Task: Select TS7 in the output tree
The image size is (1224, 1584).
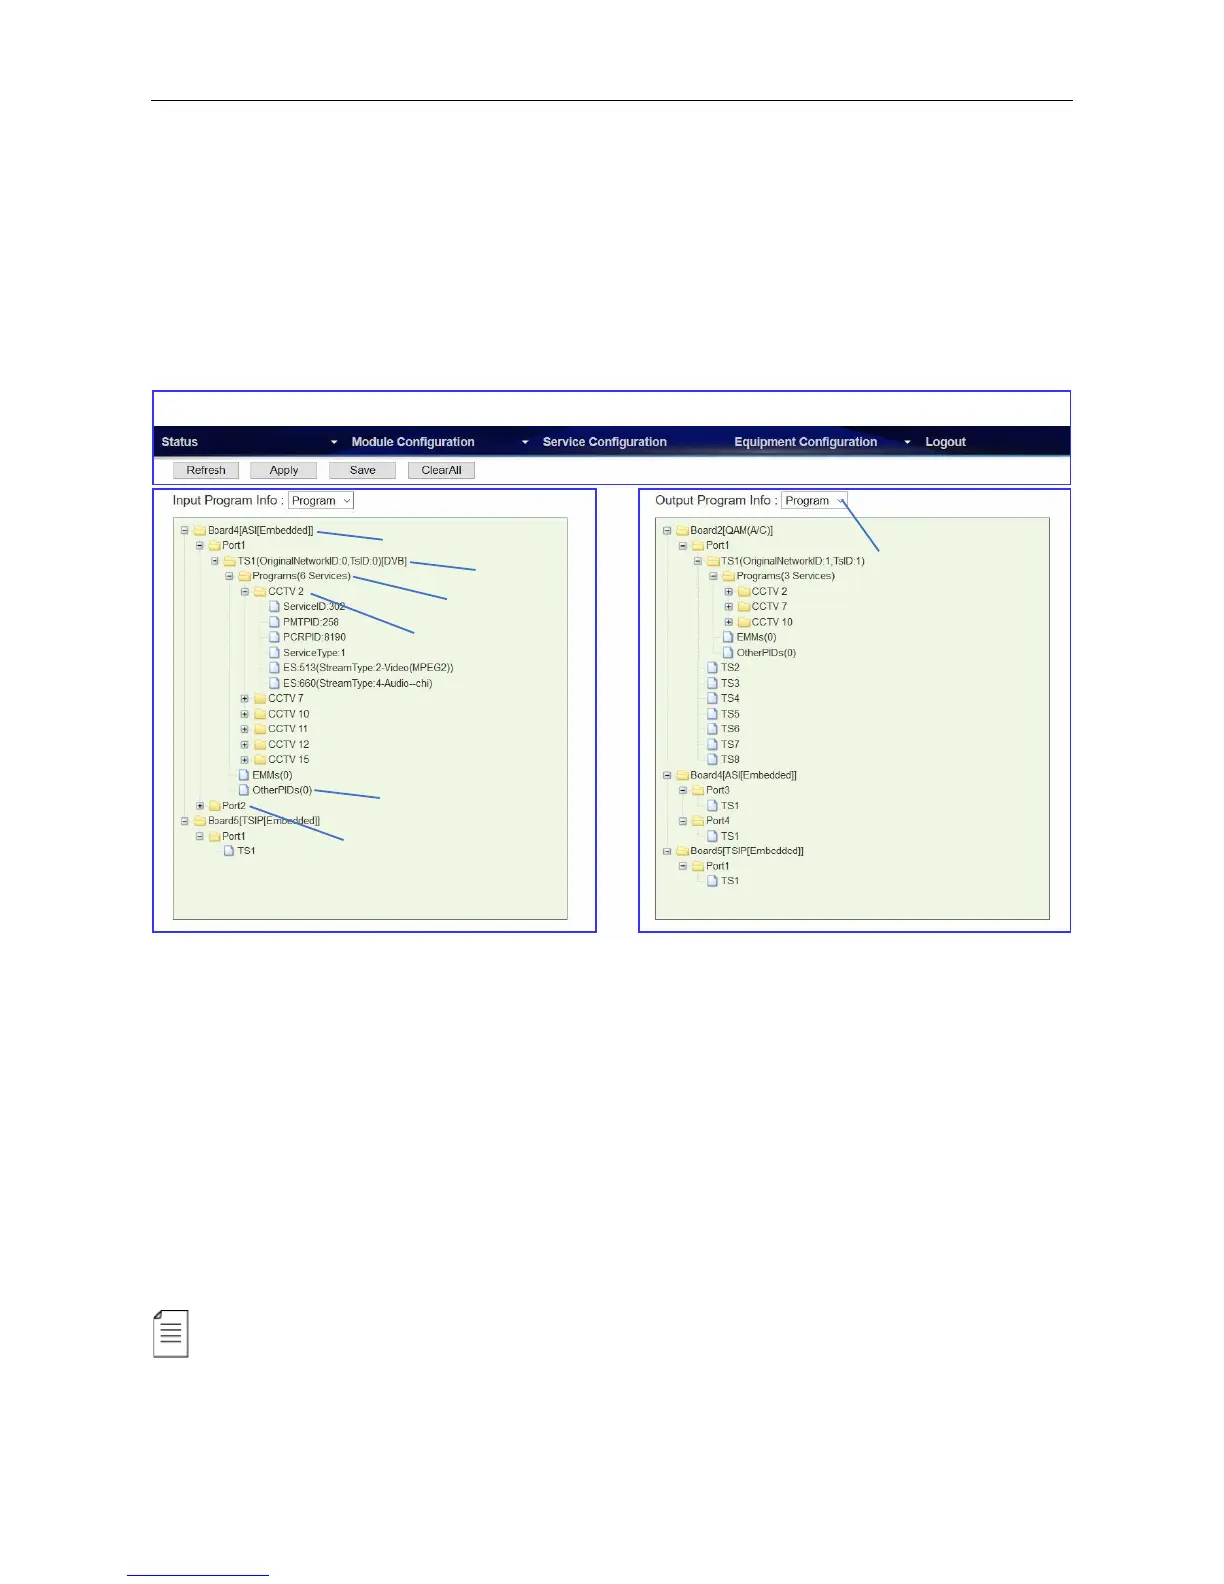Action: coord(730,745)
